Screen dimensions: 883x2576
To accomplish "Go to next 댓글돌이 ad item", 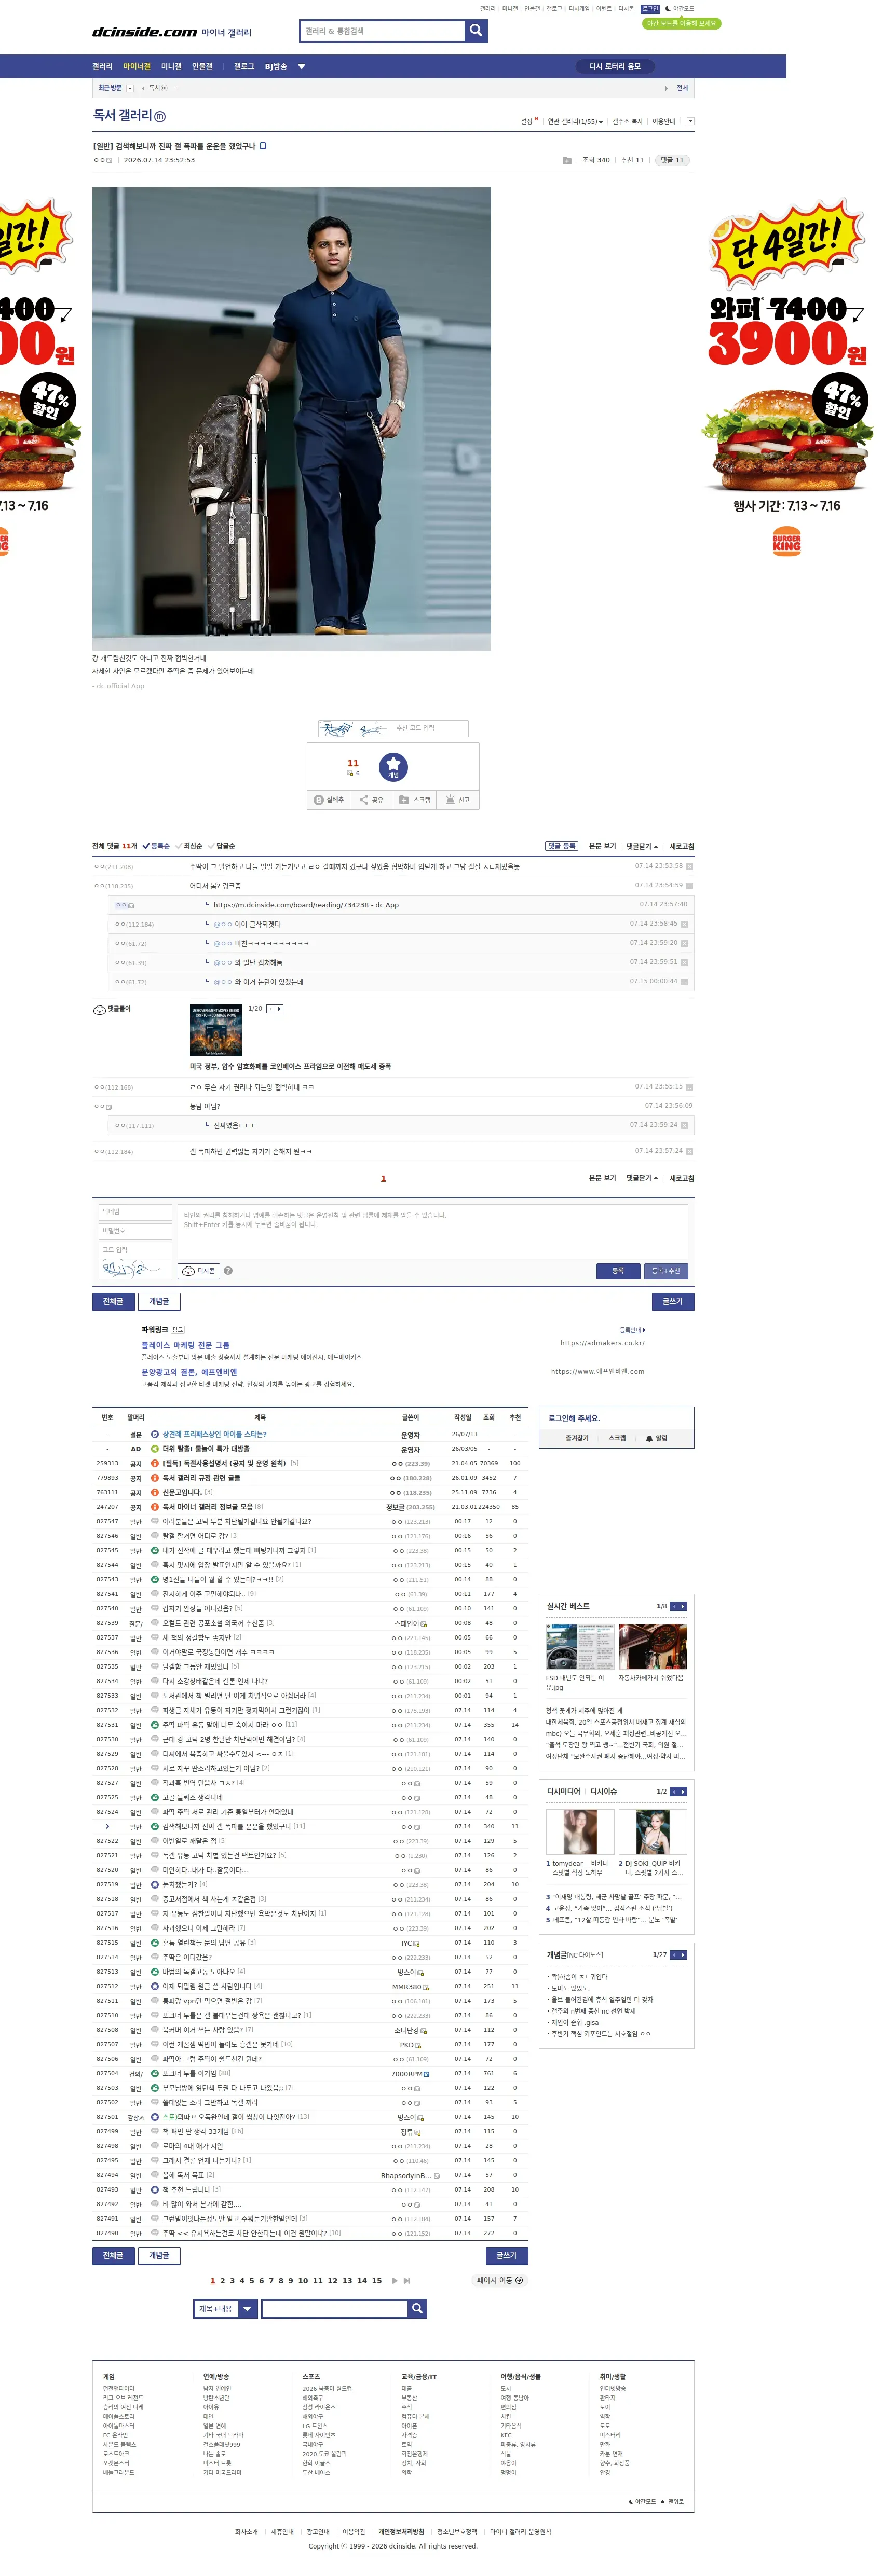I will tap(279, 1009).
